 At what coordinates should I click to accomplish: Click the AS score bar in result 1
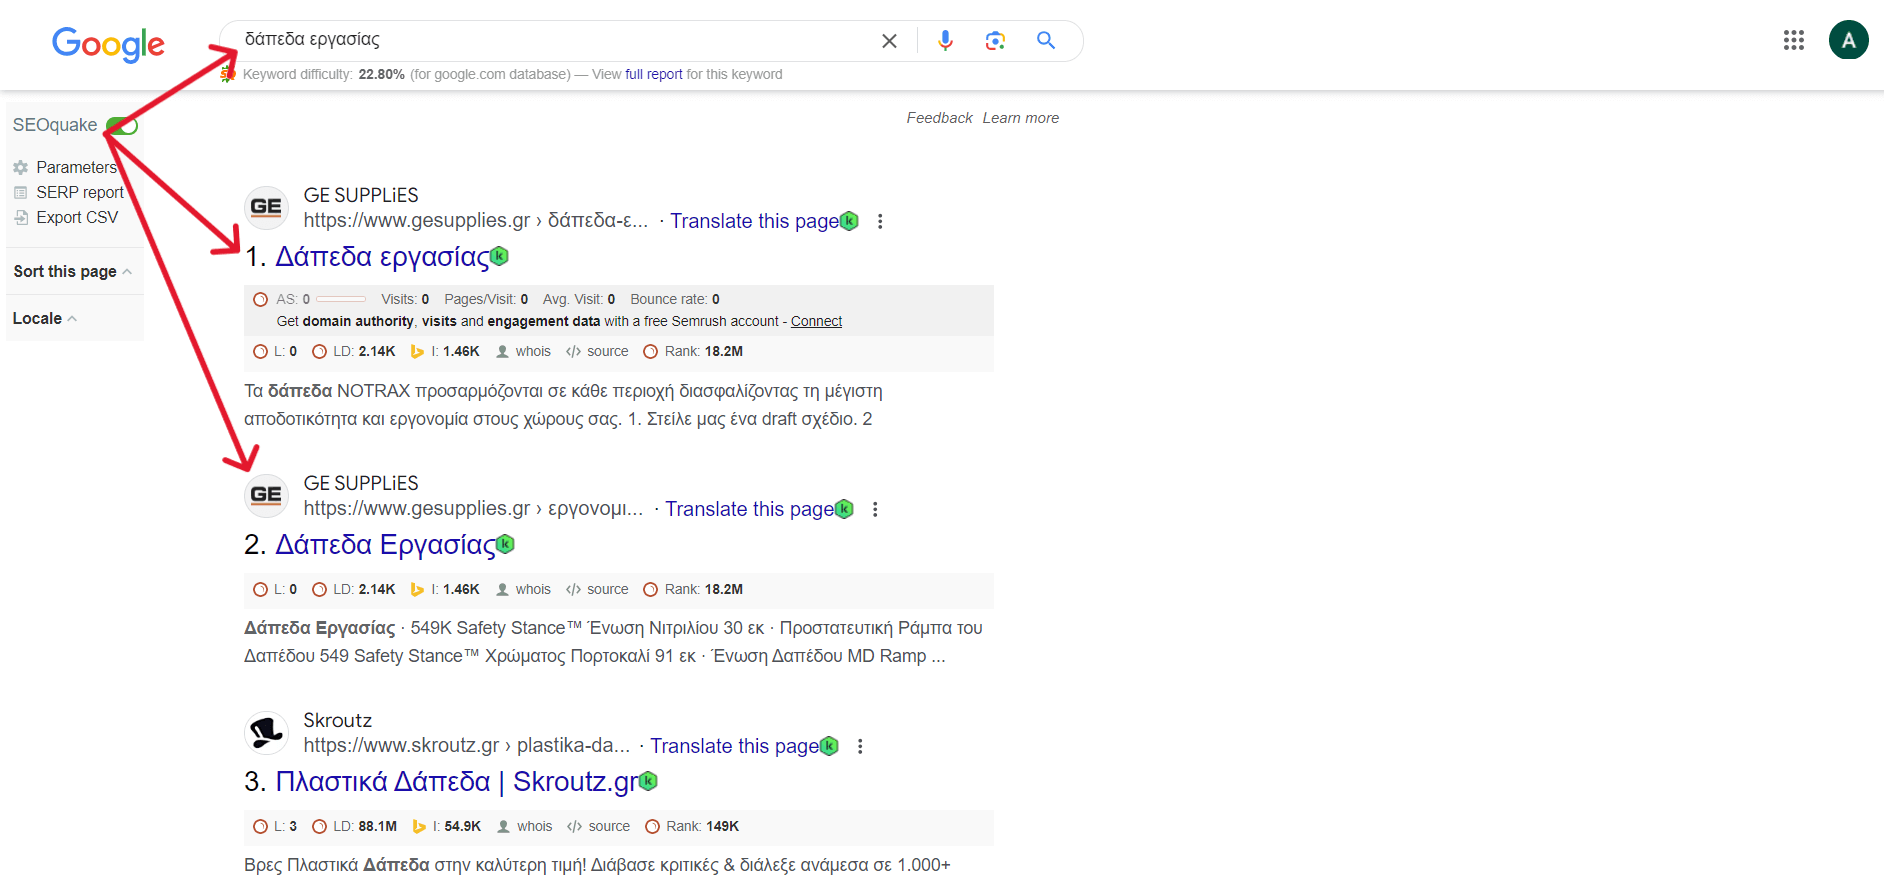341,299
